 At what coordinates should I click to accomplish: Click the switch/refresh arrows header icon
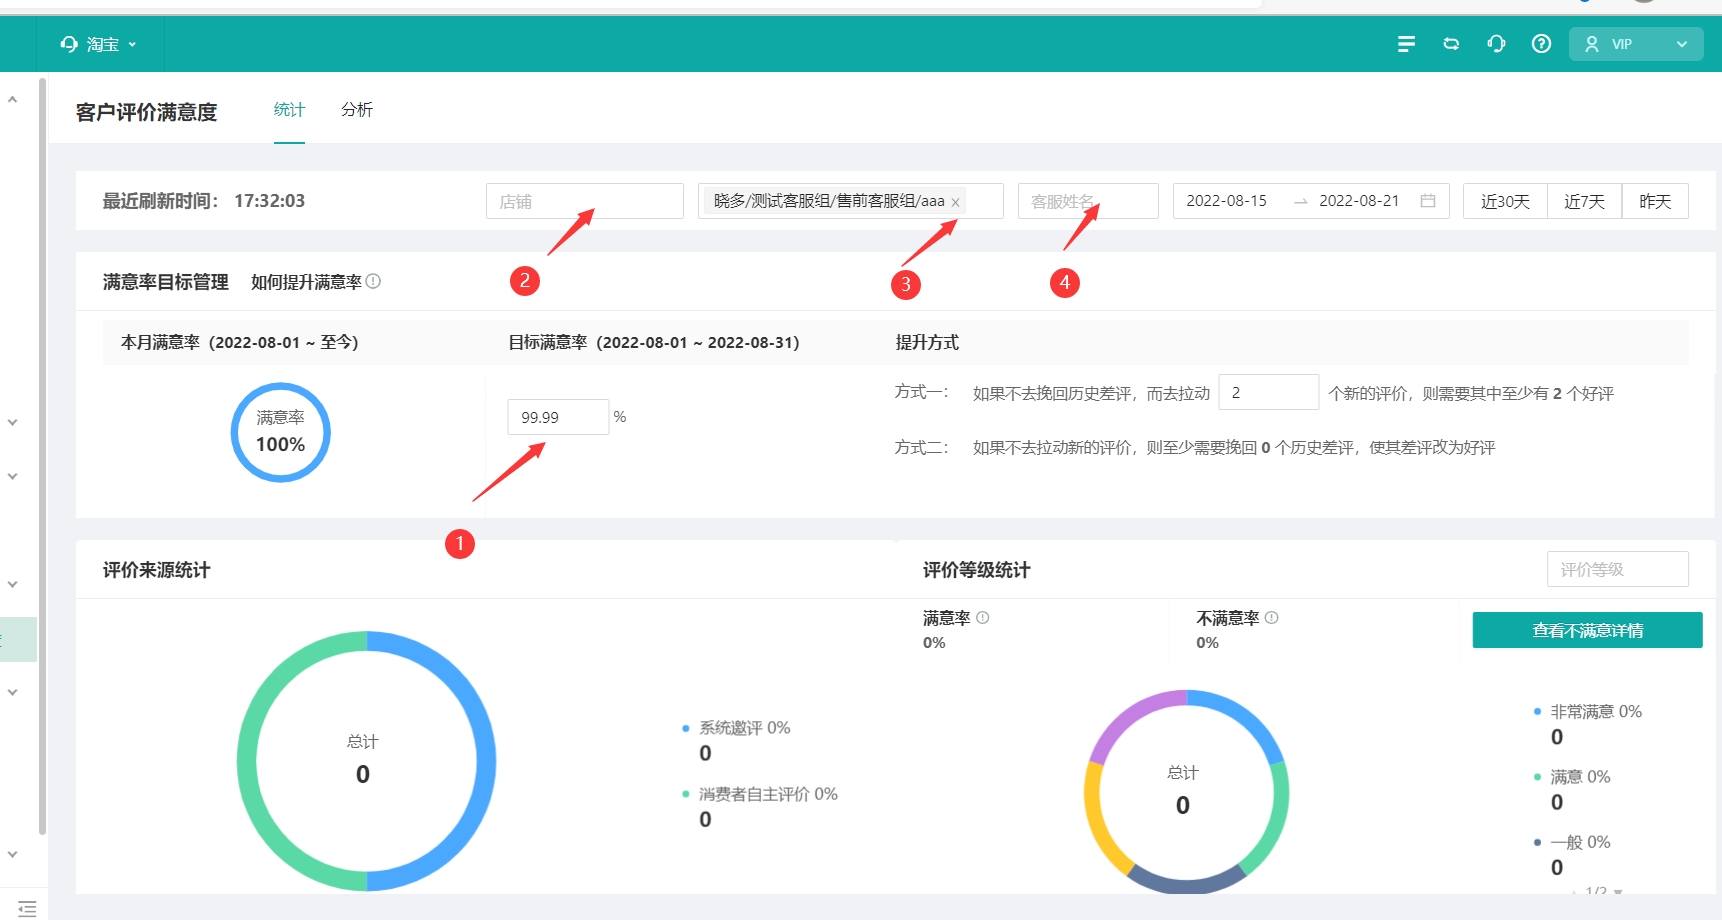(x=1451, y=44)
